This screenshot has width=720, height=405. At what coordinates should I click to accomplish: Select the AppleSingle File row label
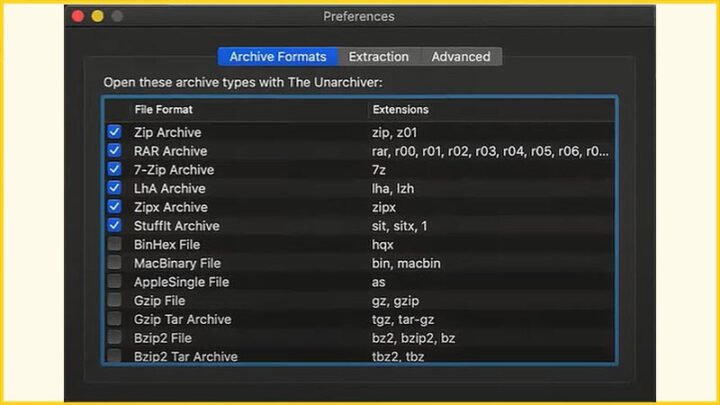pyautogui.click(x=181, y=282)
